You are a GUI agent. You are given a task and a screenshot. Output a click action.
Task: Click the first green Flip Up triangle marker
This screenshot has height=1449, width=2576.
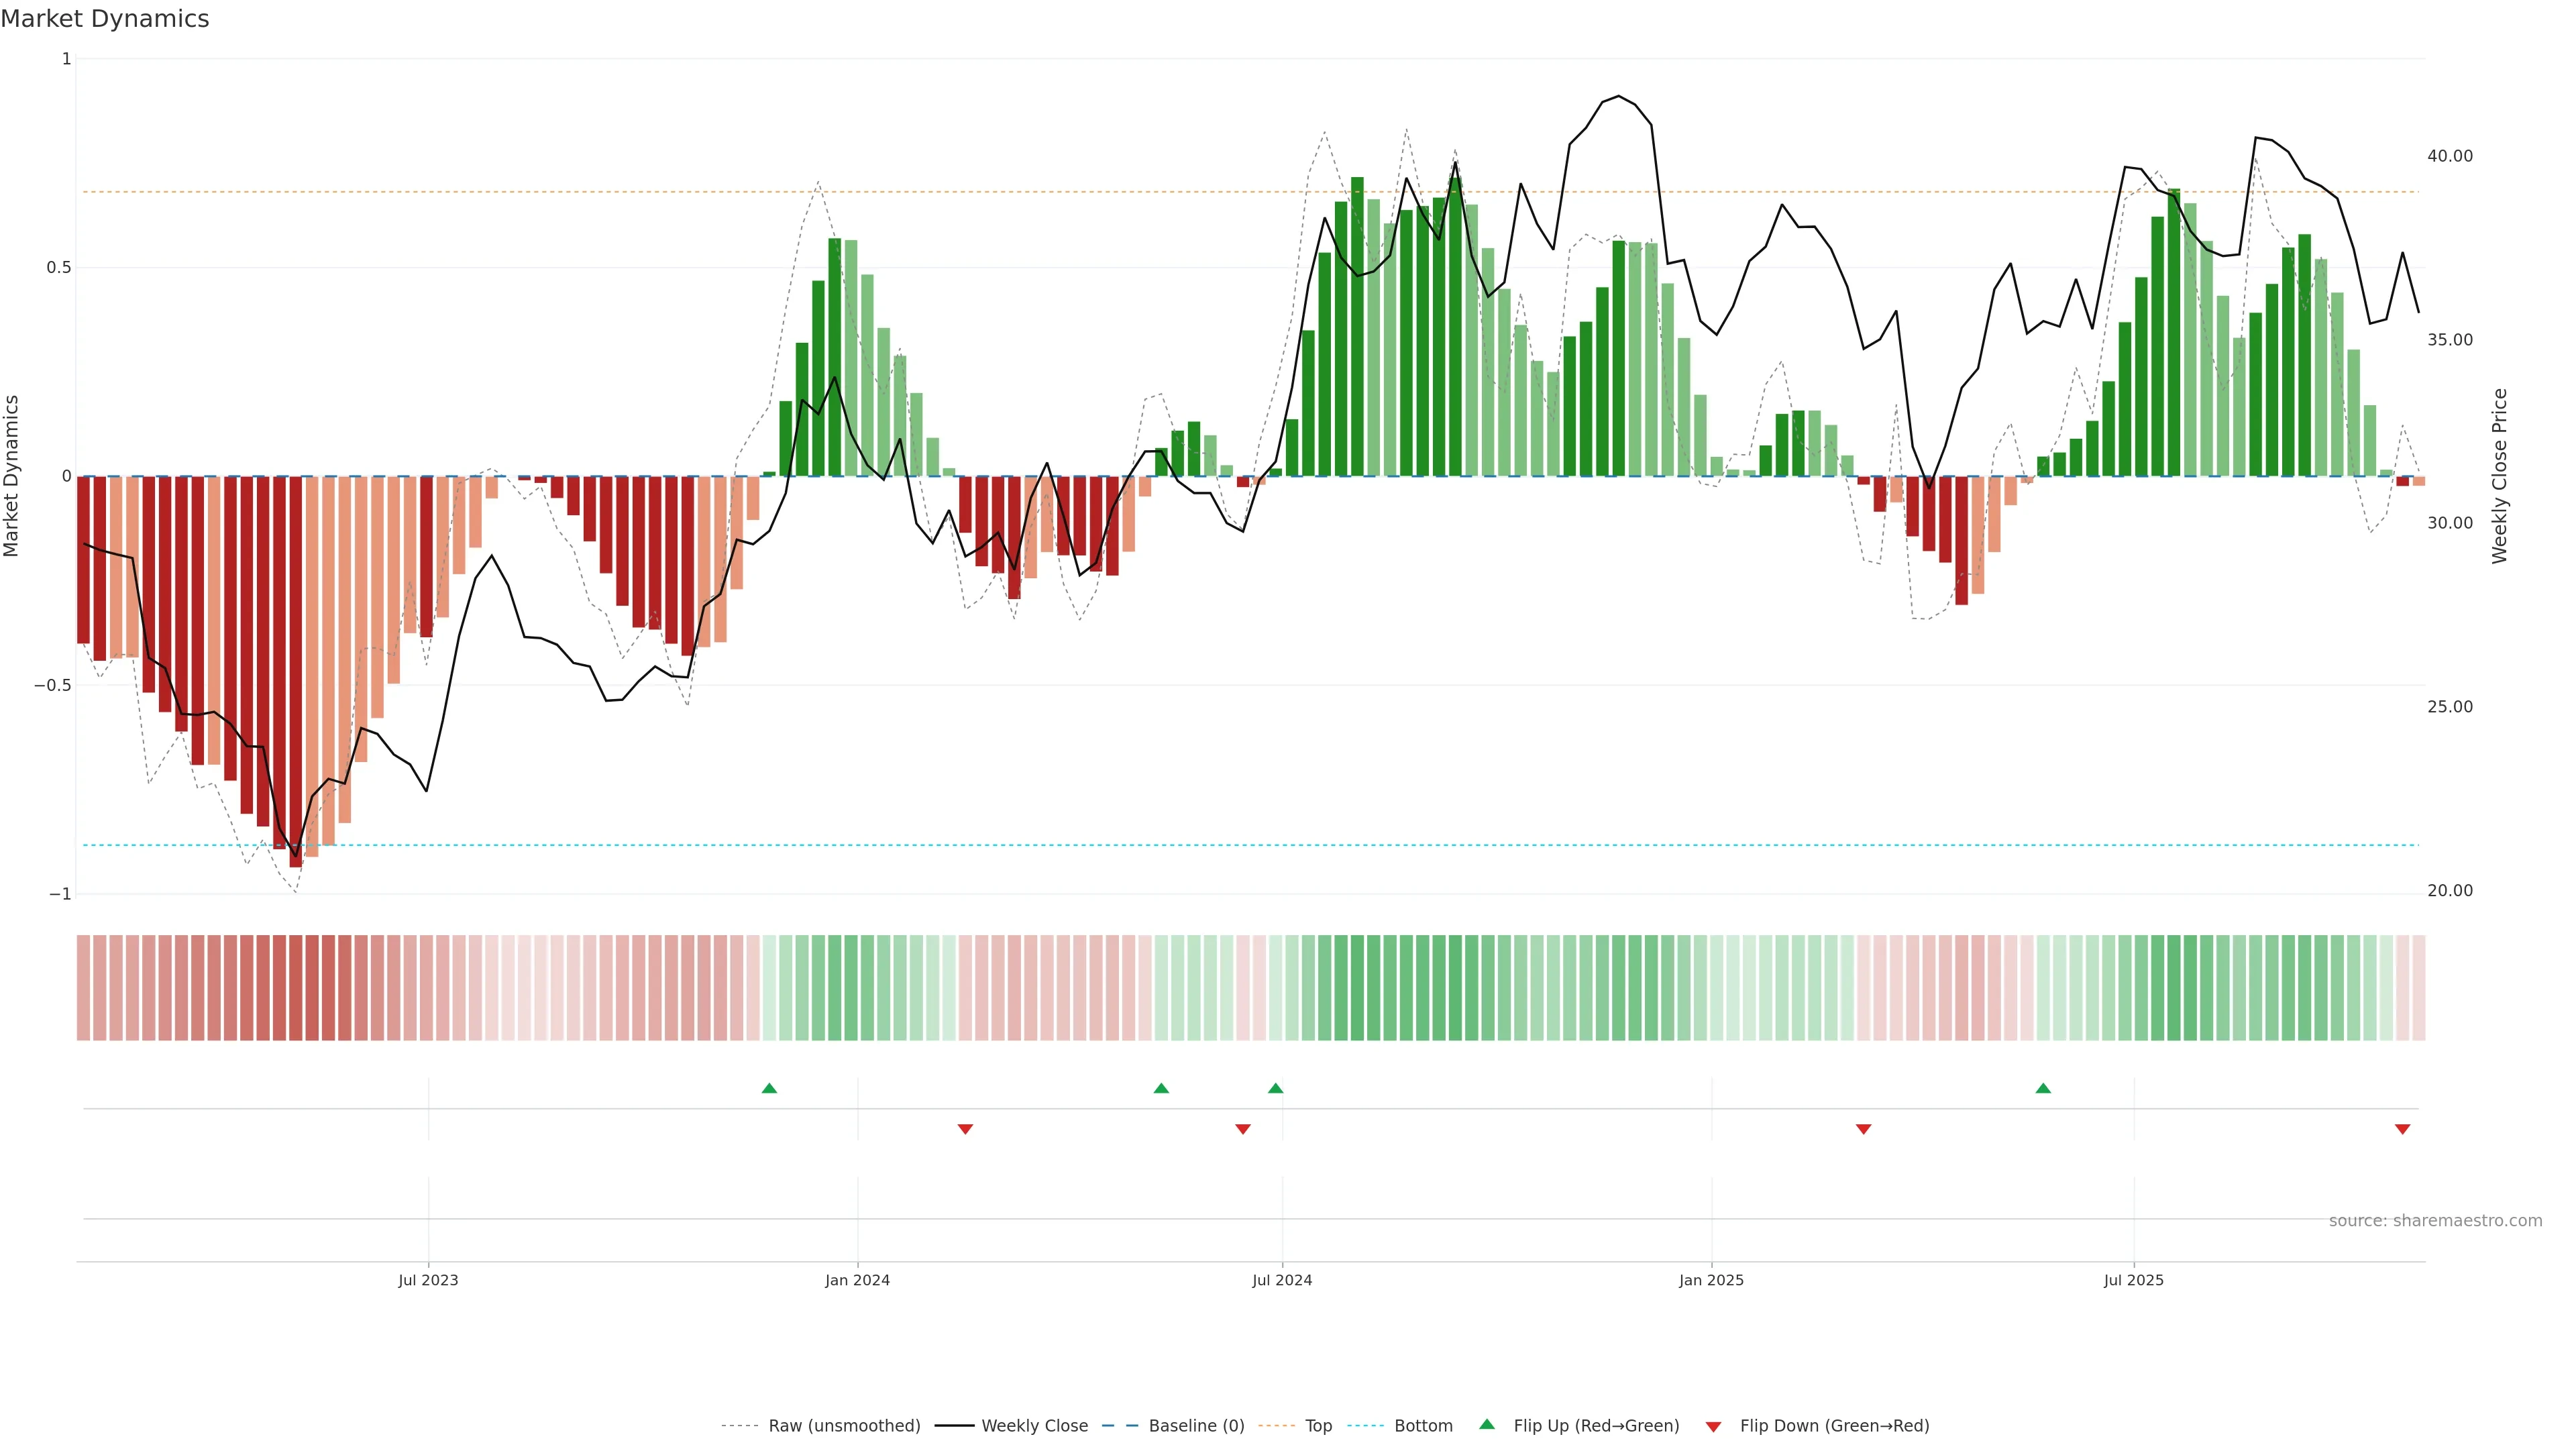pyautogui.click(x=769, y=1088)
